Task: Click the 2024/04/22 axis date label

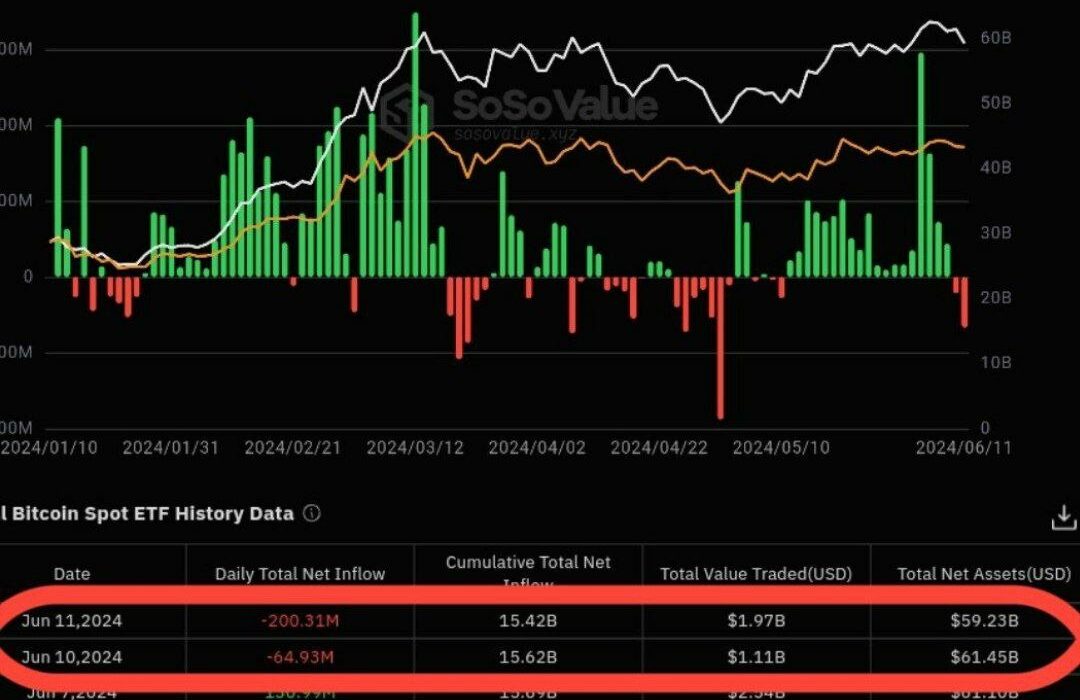Action: (x=658, y=448)
